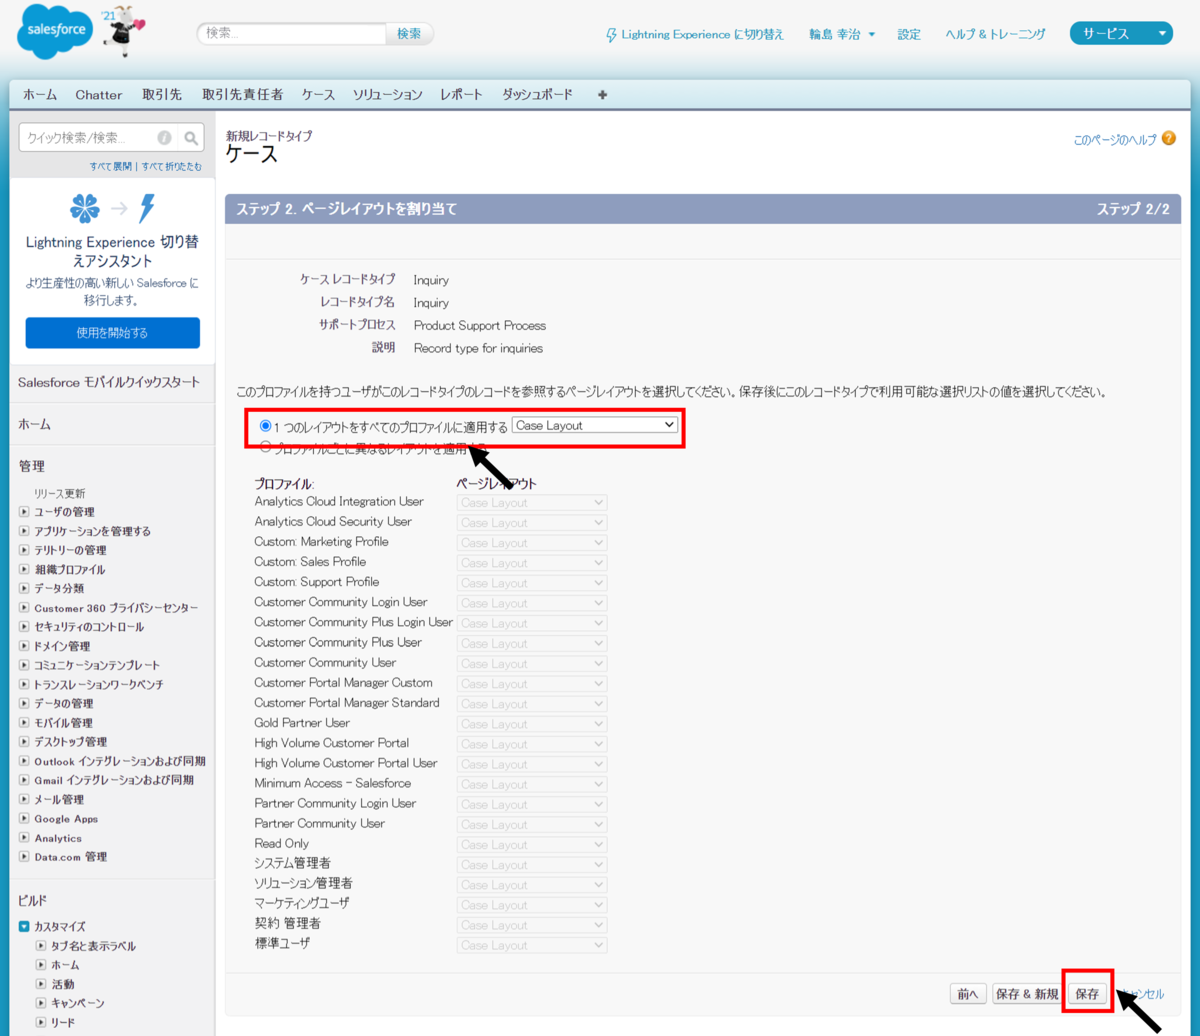Click すべて折りたたむ link
Screen dimensions: 1200x1036
(171, 166)
